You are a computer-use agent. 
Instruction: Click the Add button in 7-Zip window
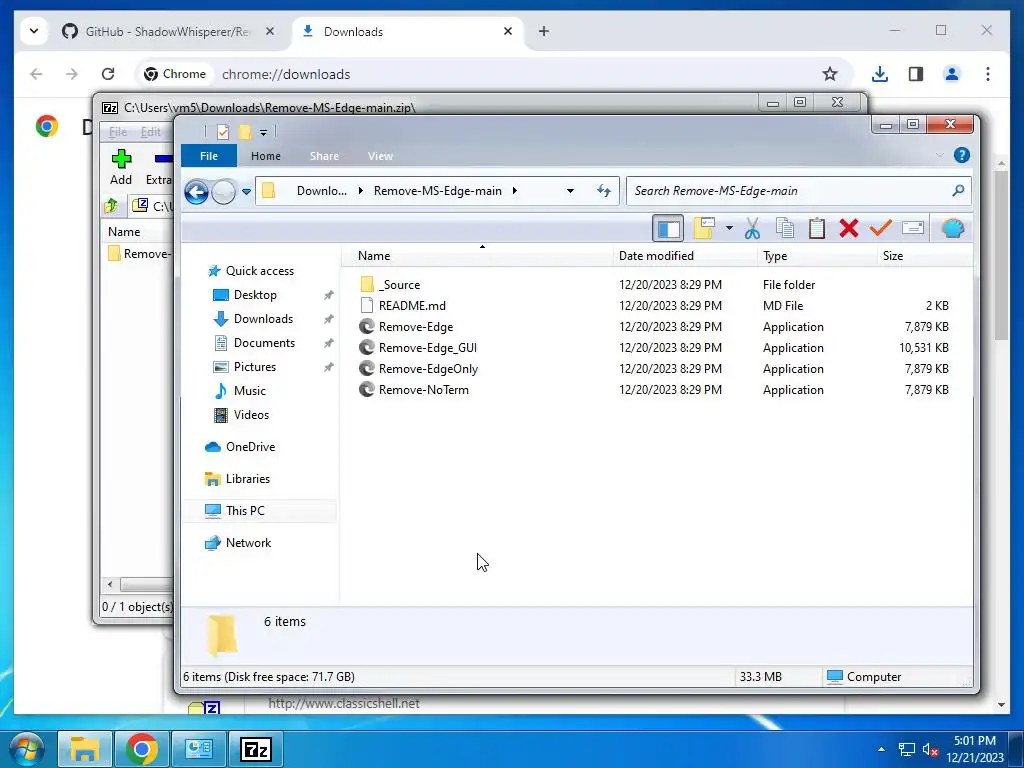(121, 167)
